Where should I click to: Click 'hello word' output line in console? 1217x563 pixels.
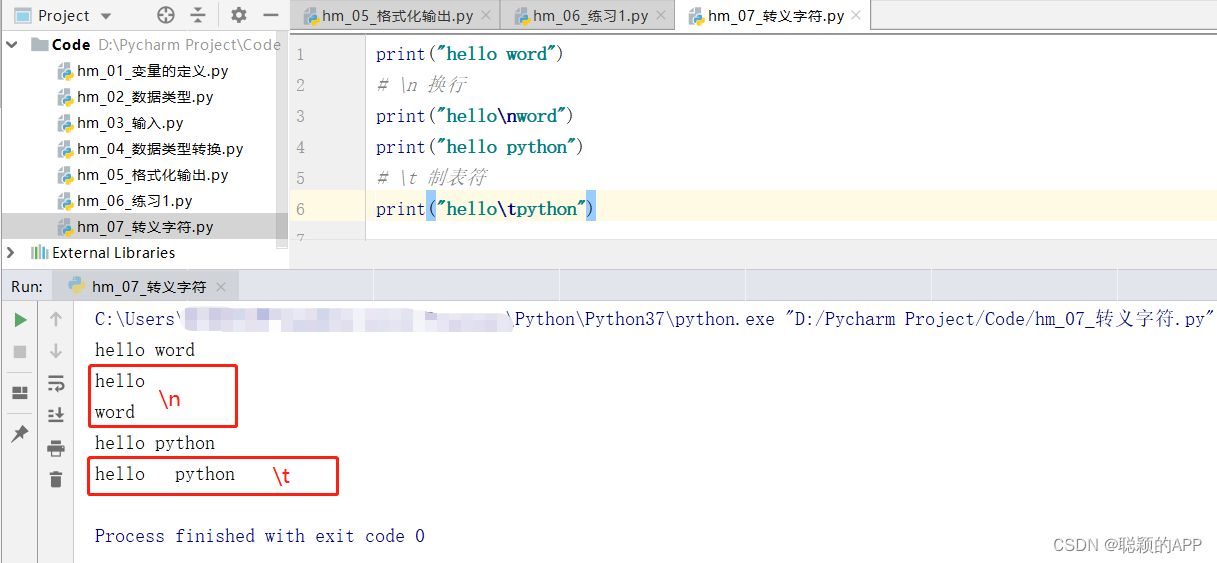[145, 350]
